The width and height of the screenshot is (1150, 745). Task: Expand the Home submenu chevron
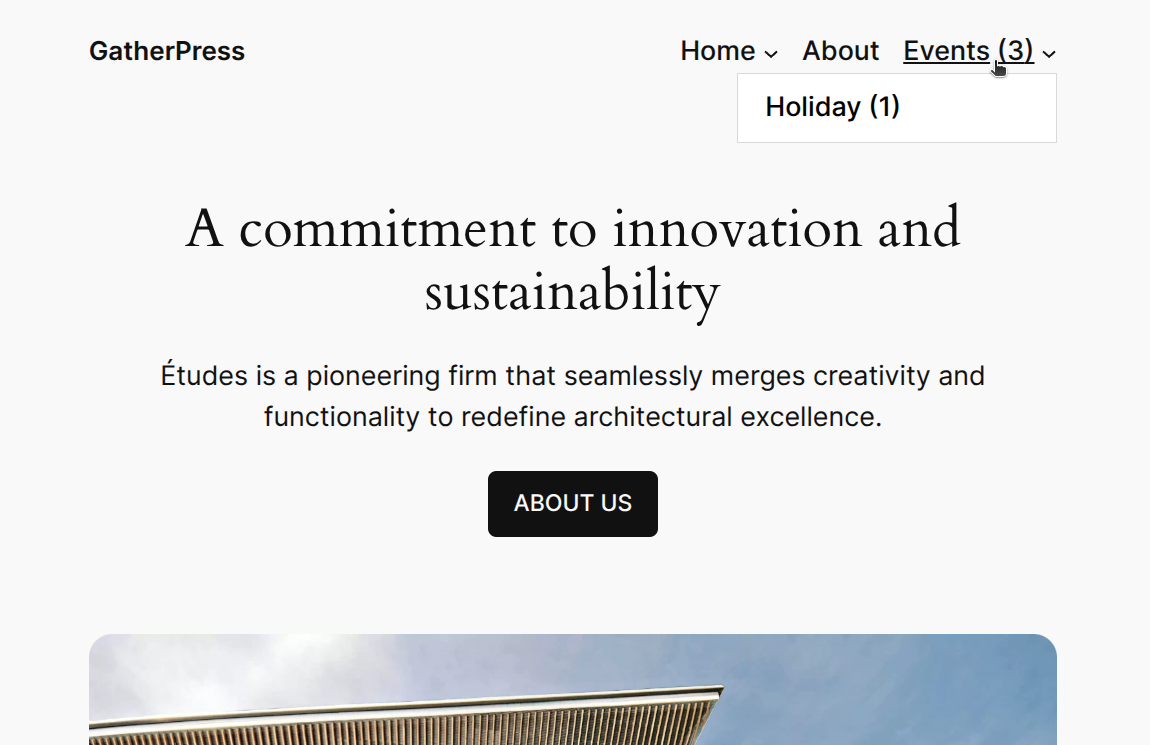(x=771, y=54)
